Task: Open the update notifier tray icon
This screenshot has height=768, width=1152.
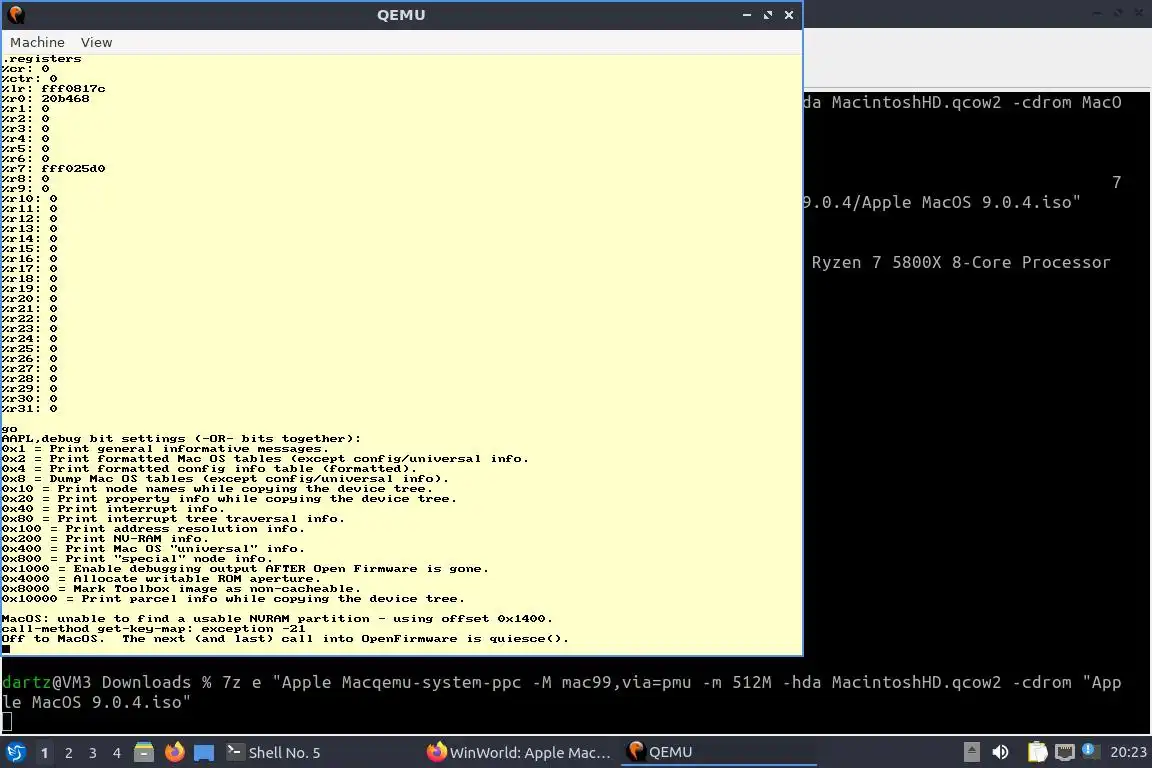Action: pyautogui.click(x=1090, y=750)
